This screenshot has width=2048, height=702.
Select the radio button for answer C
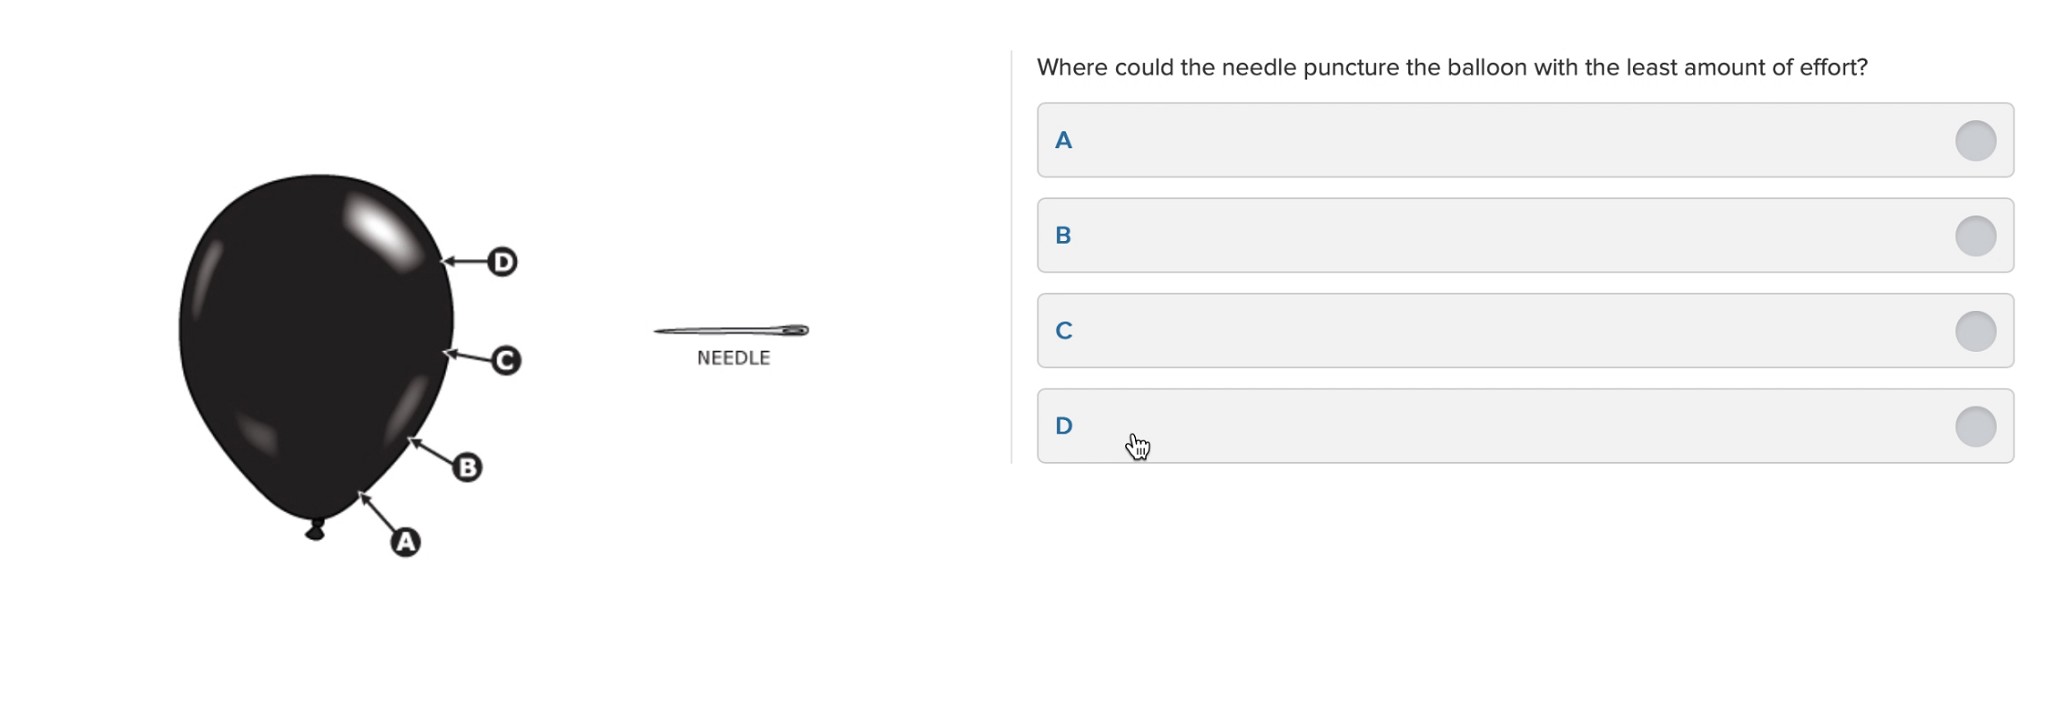(1975, 331)
